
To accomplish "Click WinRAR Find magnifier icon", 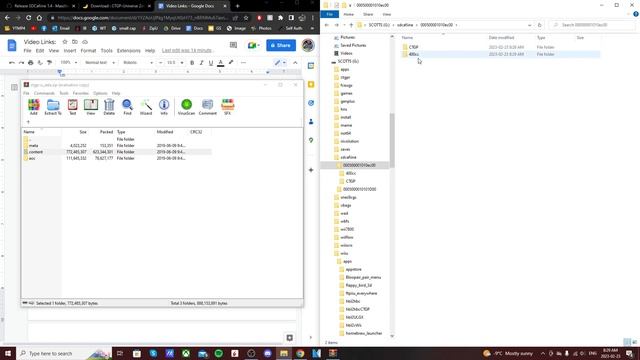I will (127, 107).
